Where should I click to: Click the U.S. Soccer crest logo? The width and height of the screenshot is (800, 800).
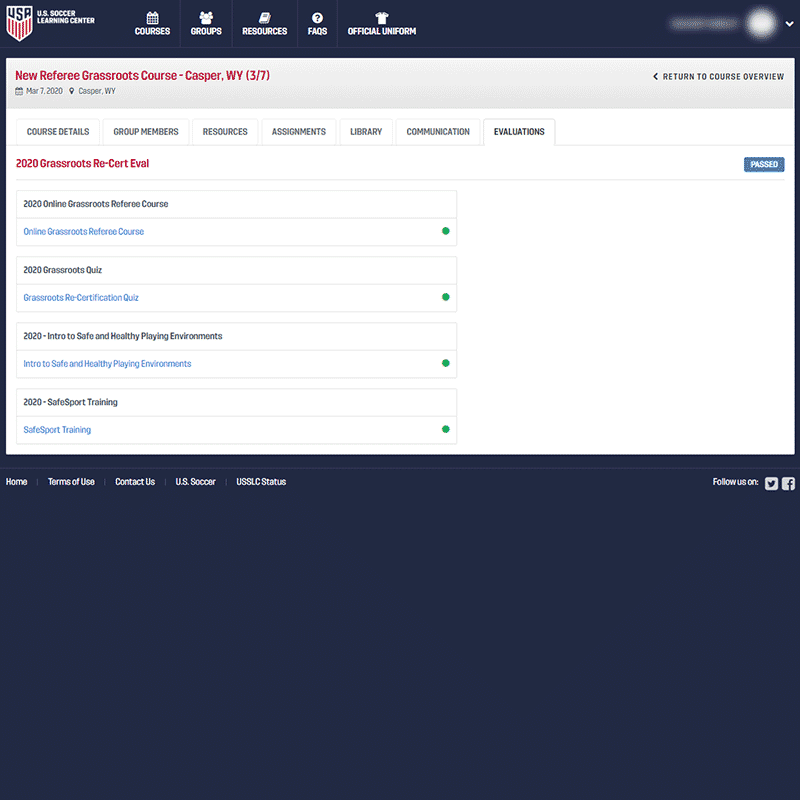coord(19,23)
